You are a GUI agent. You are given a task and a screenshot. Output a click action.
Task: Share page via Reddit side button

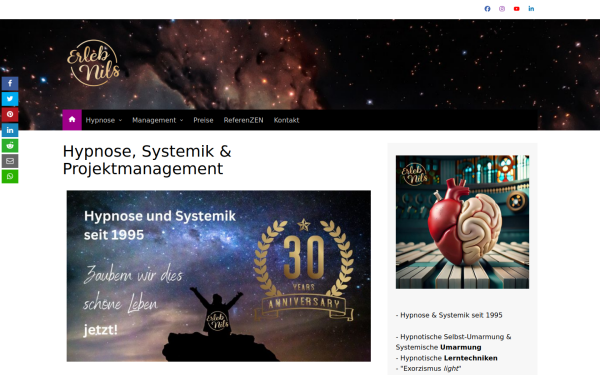(x=10, y=145)
